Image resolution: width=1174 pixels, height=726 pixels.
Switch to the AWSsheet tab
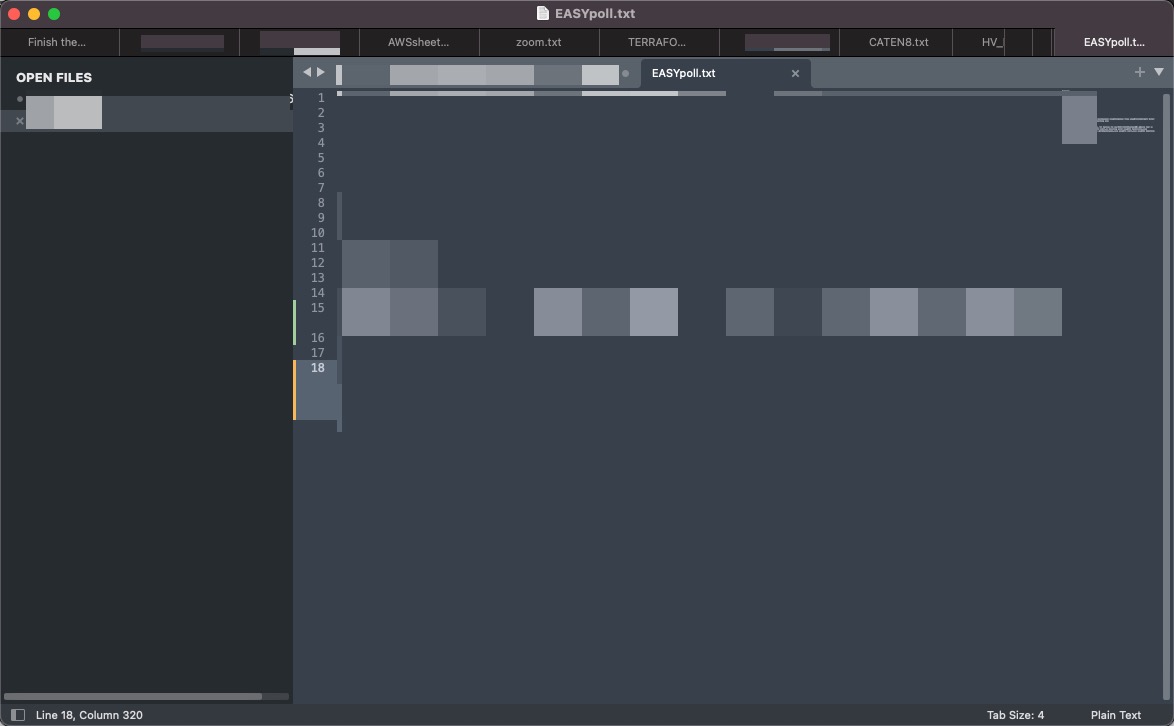click(418, 42)
